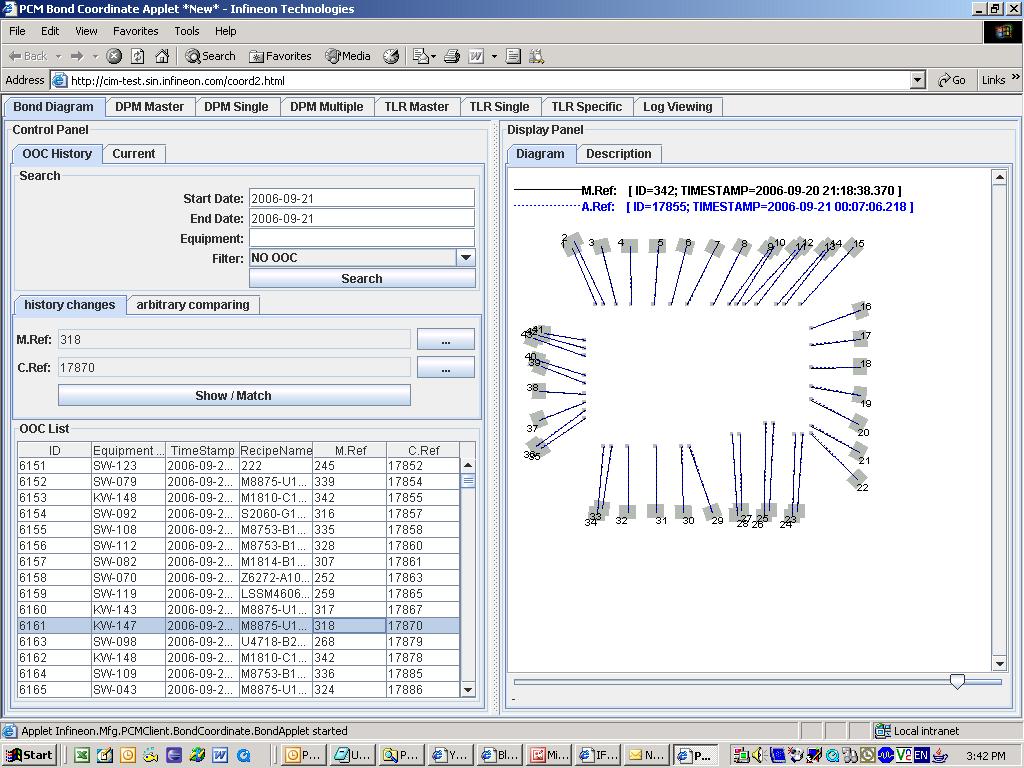This screenshot has height=768, width=1024.
Task: Click the diagram panel scroll up arrow
Action: pyautogui.click(x=999, y=176)
